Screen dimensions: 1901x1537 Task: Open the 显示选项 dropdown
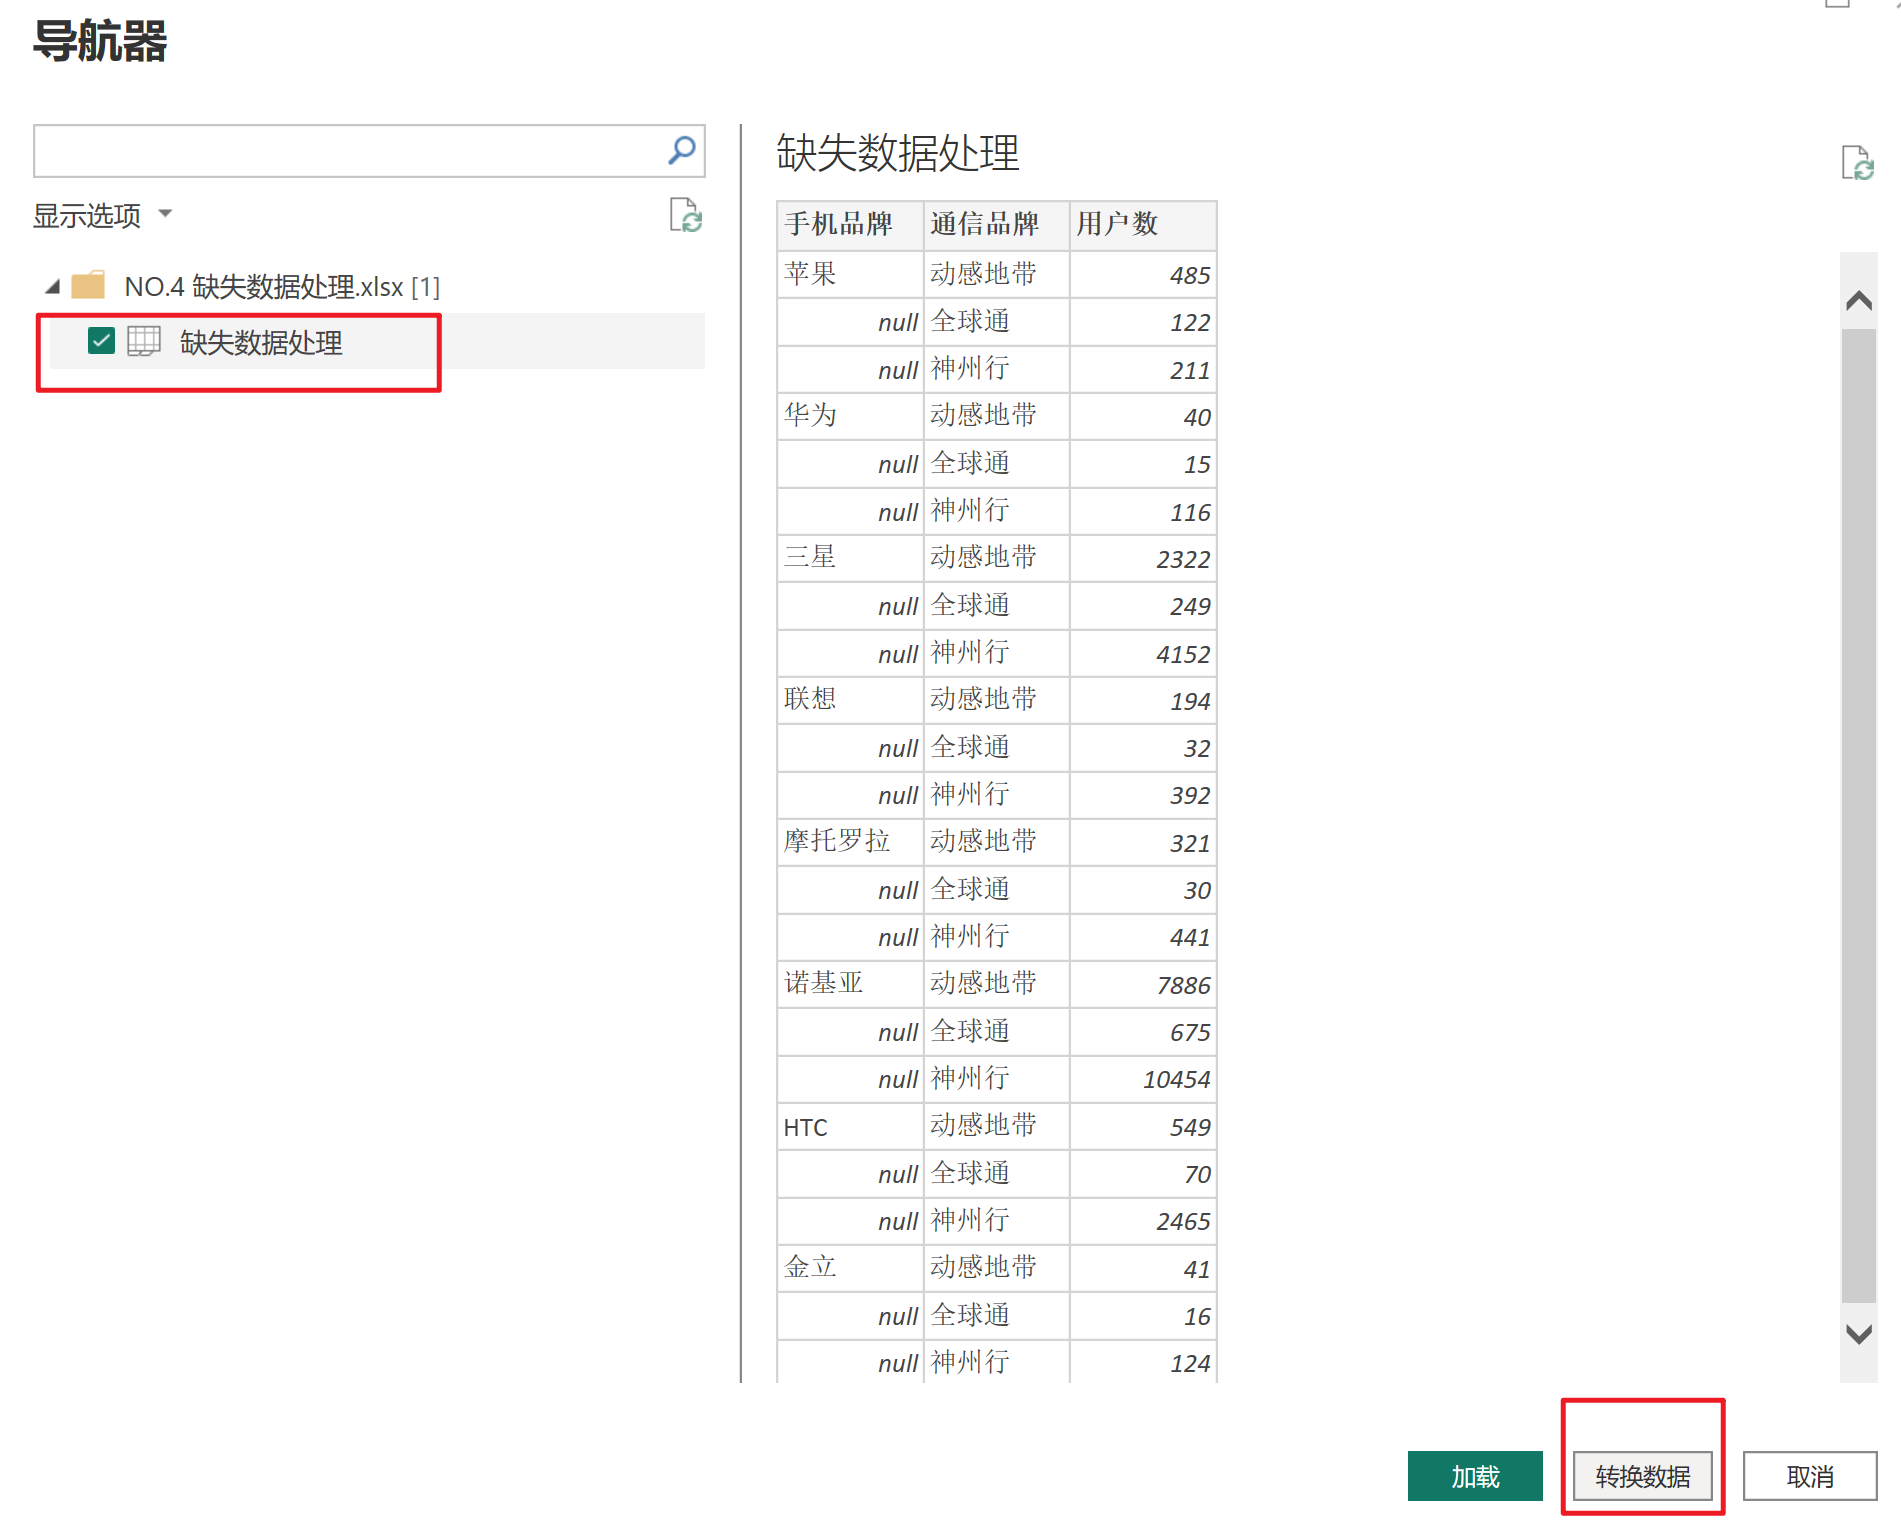click(102, 215)
